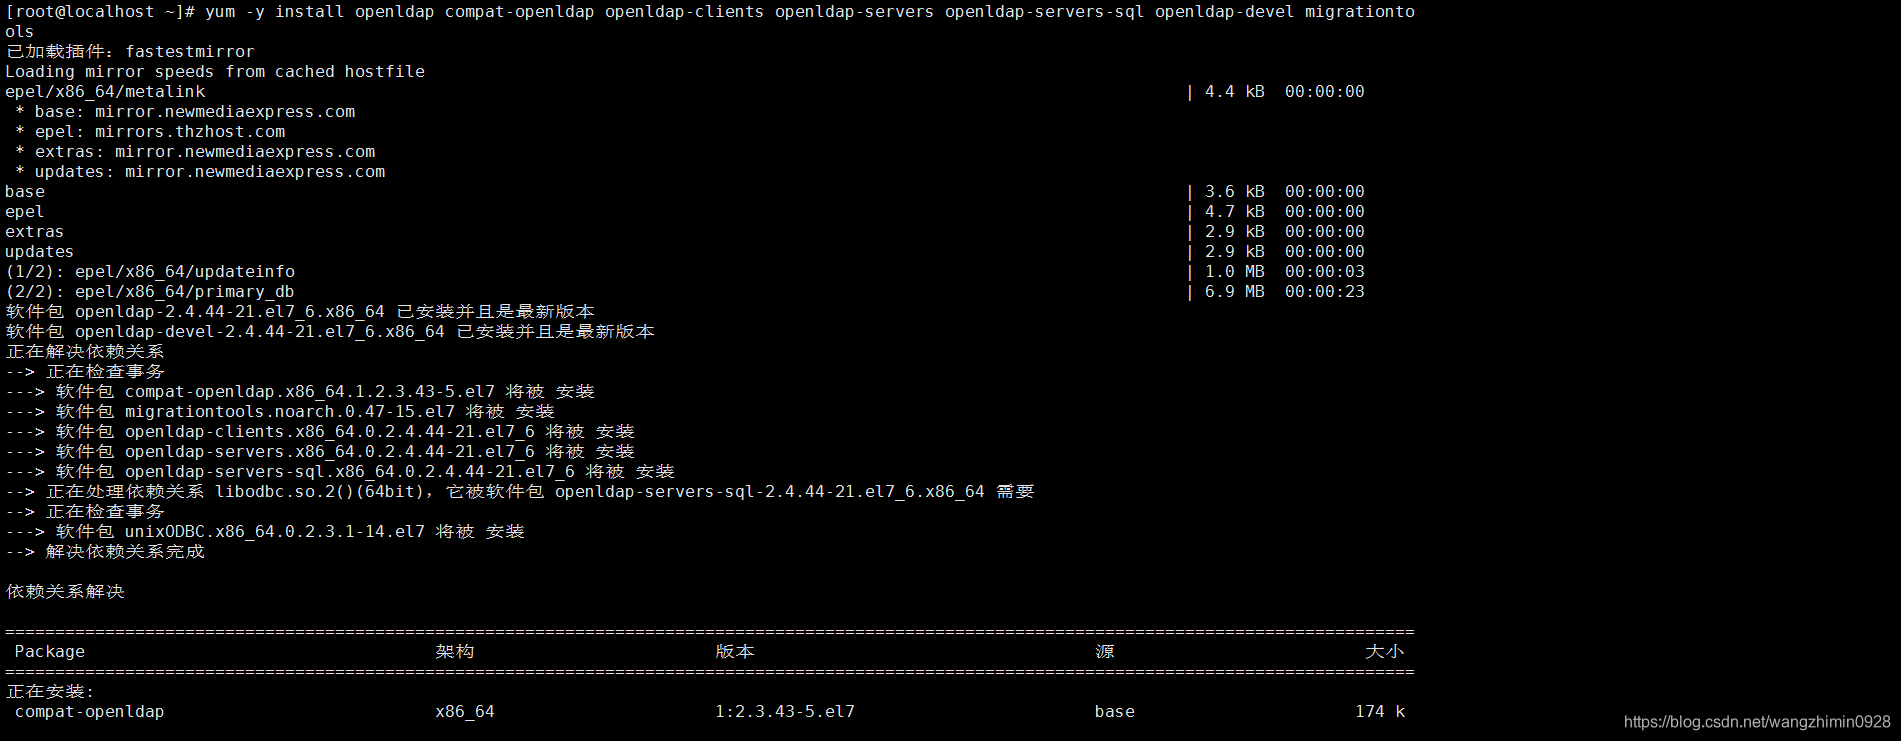This screenshot has height=741, width=1901.
Task: Click the '架构' column header
Action: 455,652
